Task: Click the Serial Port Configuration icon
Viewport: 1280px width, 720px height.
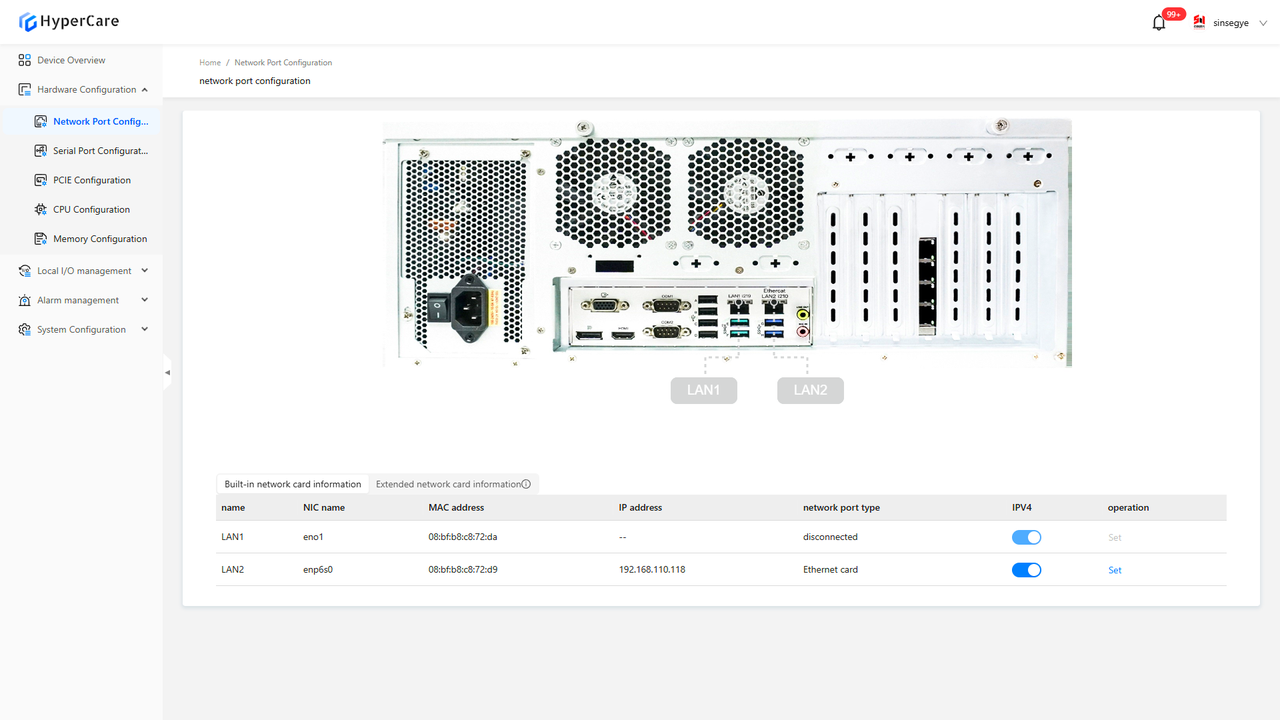Action: (x=41, y=151)
